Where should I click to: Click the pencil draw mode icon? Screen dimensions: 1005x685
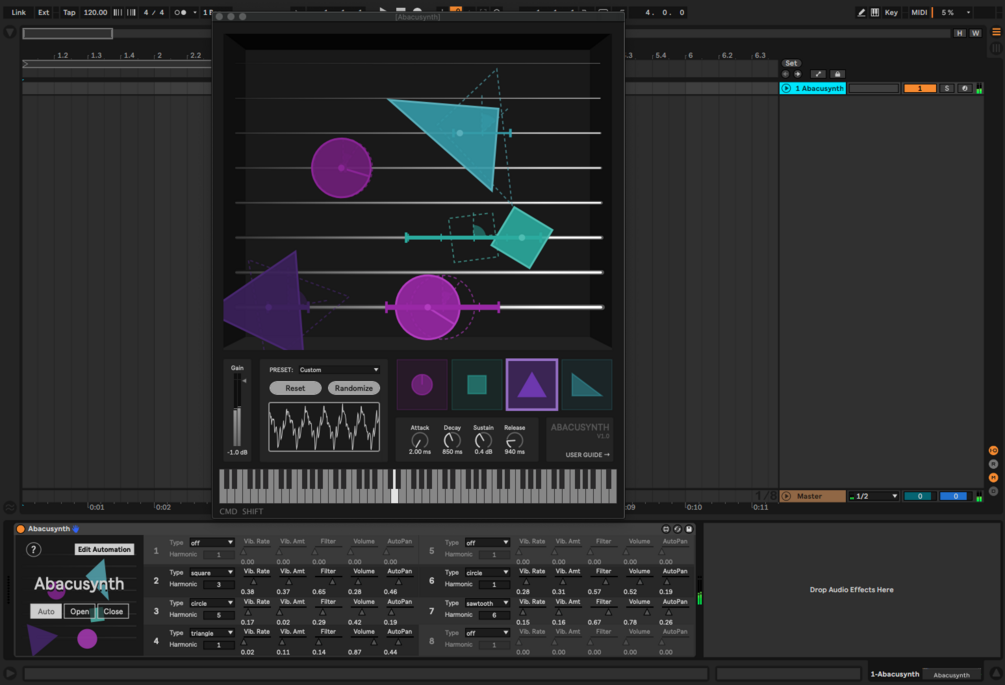point(861,12)
